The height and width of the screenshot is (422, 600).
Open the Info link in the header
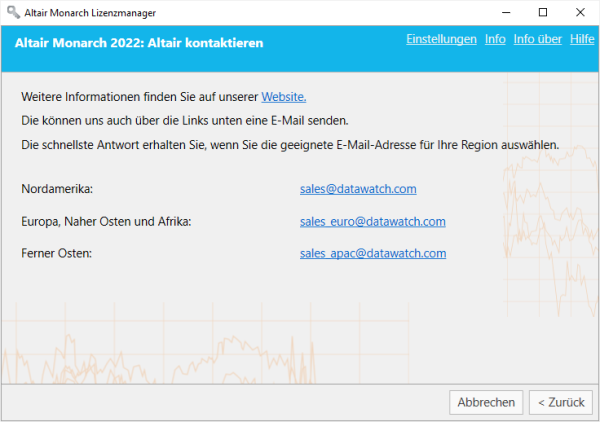point(495,39)
